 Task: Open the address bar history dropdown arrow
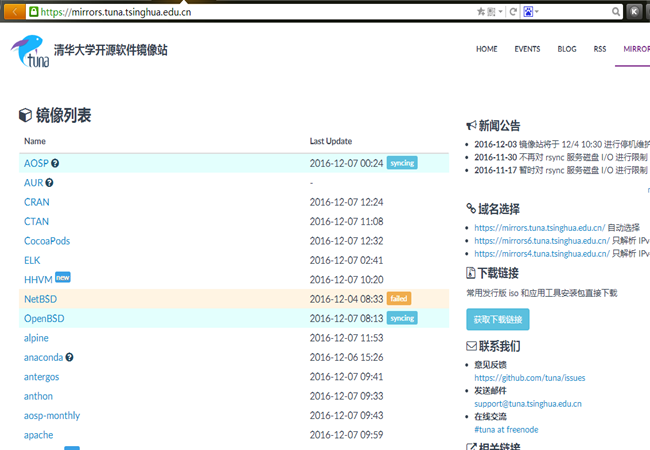tap(500, 12)
